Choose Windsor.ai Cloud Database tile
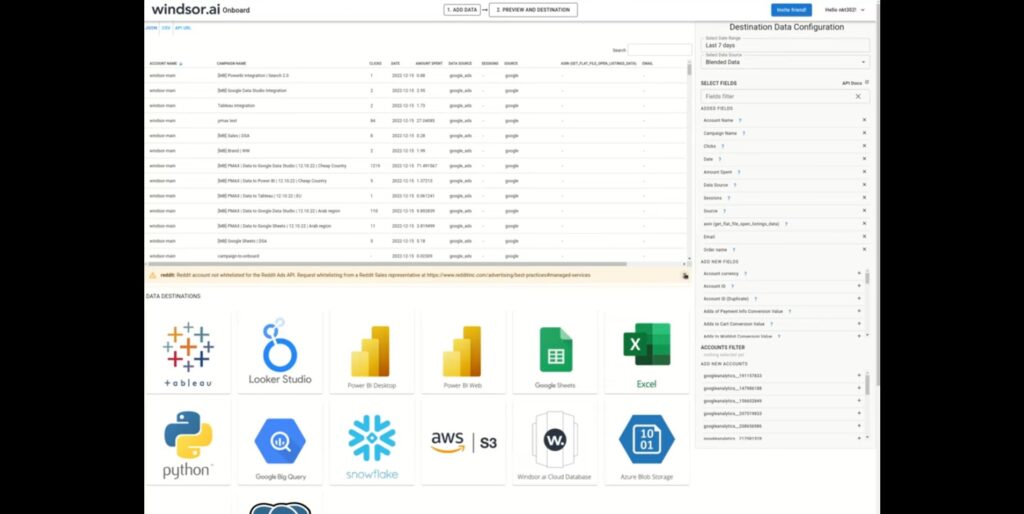 point(555,443)
